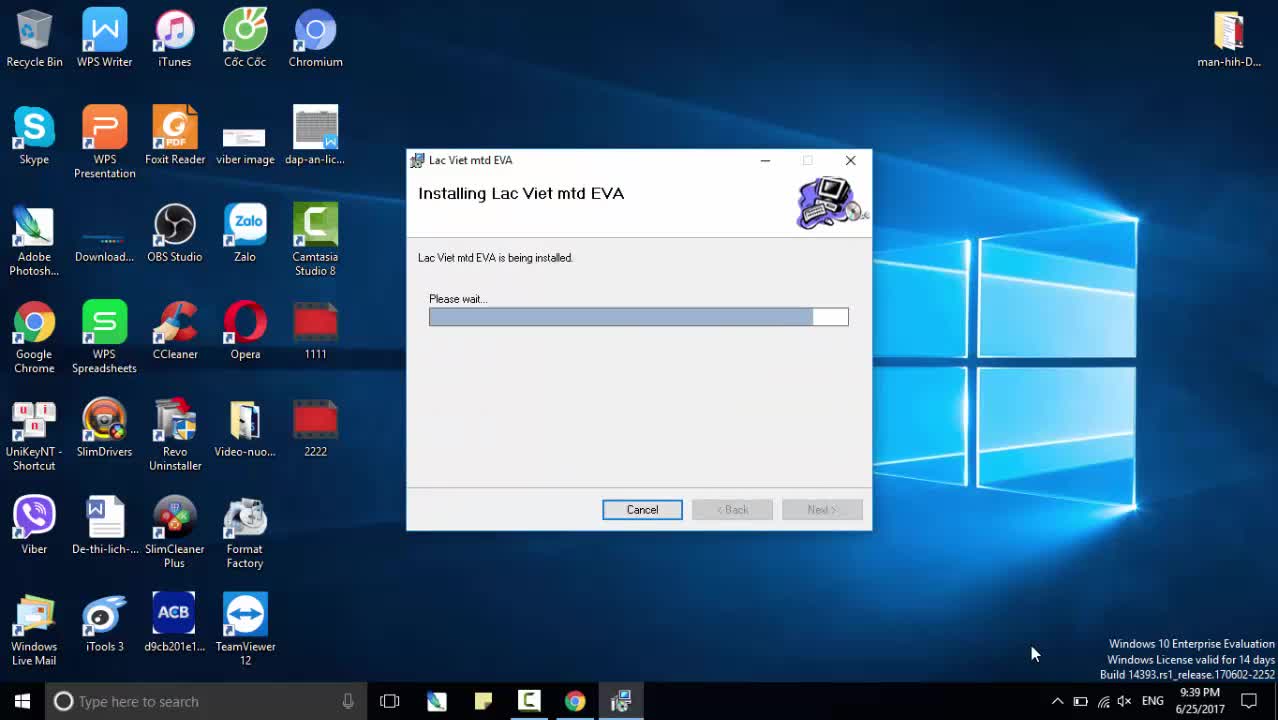Select the 2222 video file
Screen dimensions: 1278x720
pos(315,429)
